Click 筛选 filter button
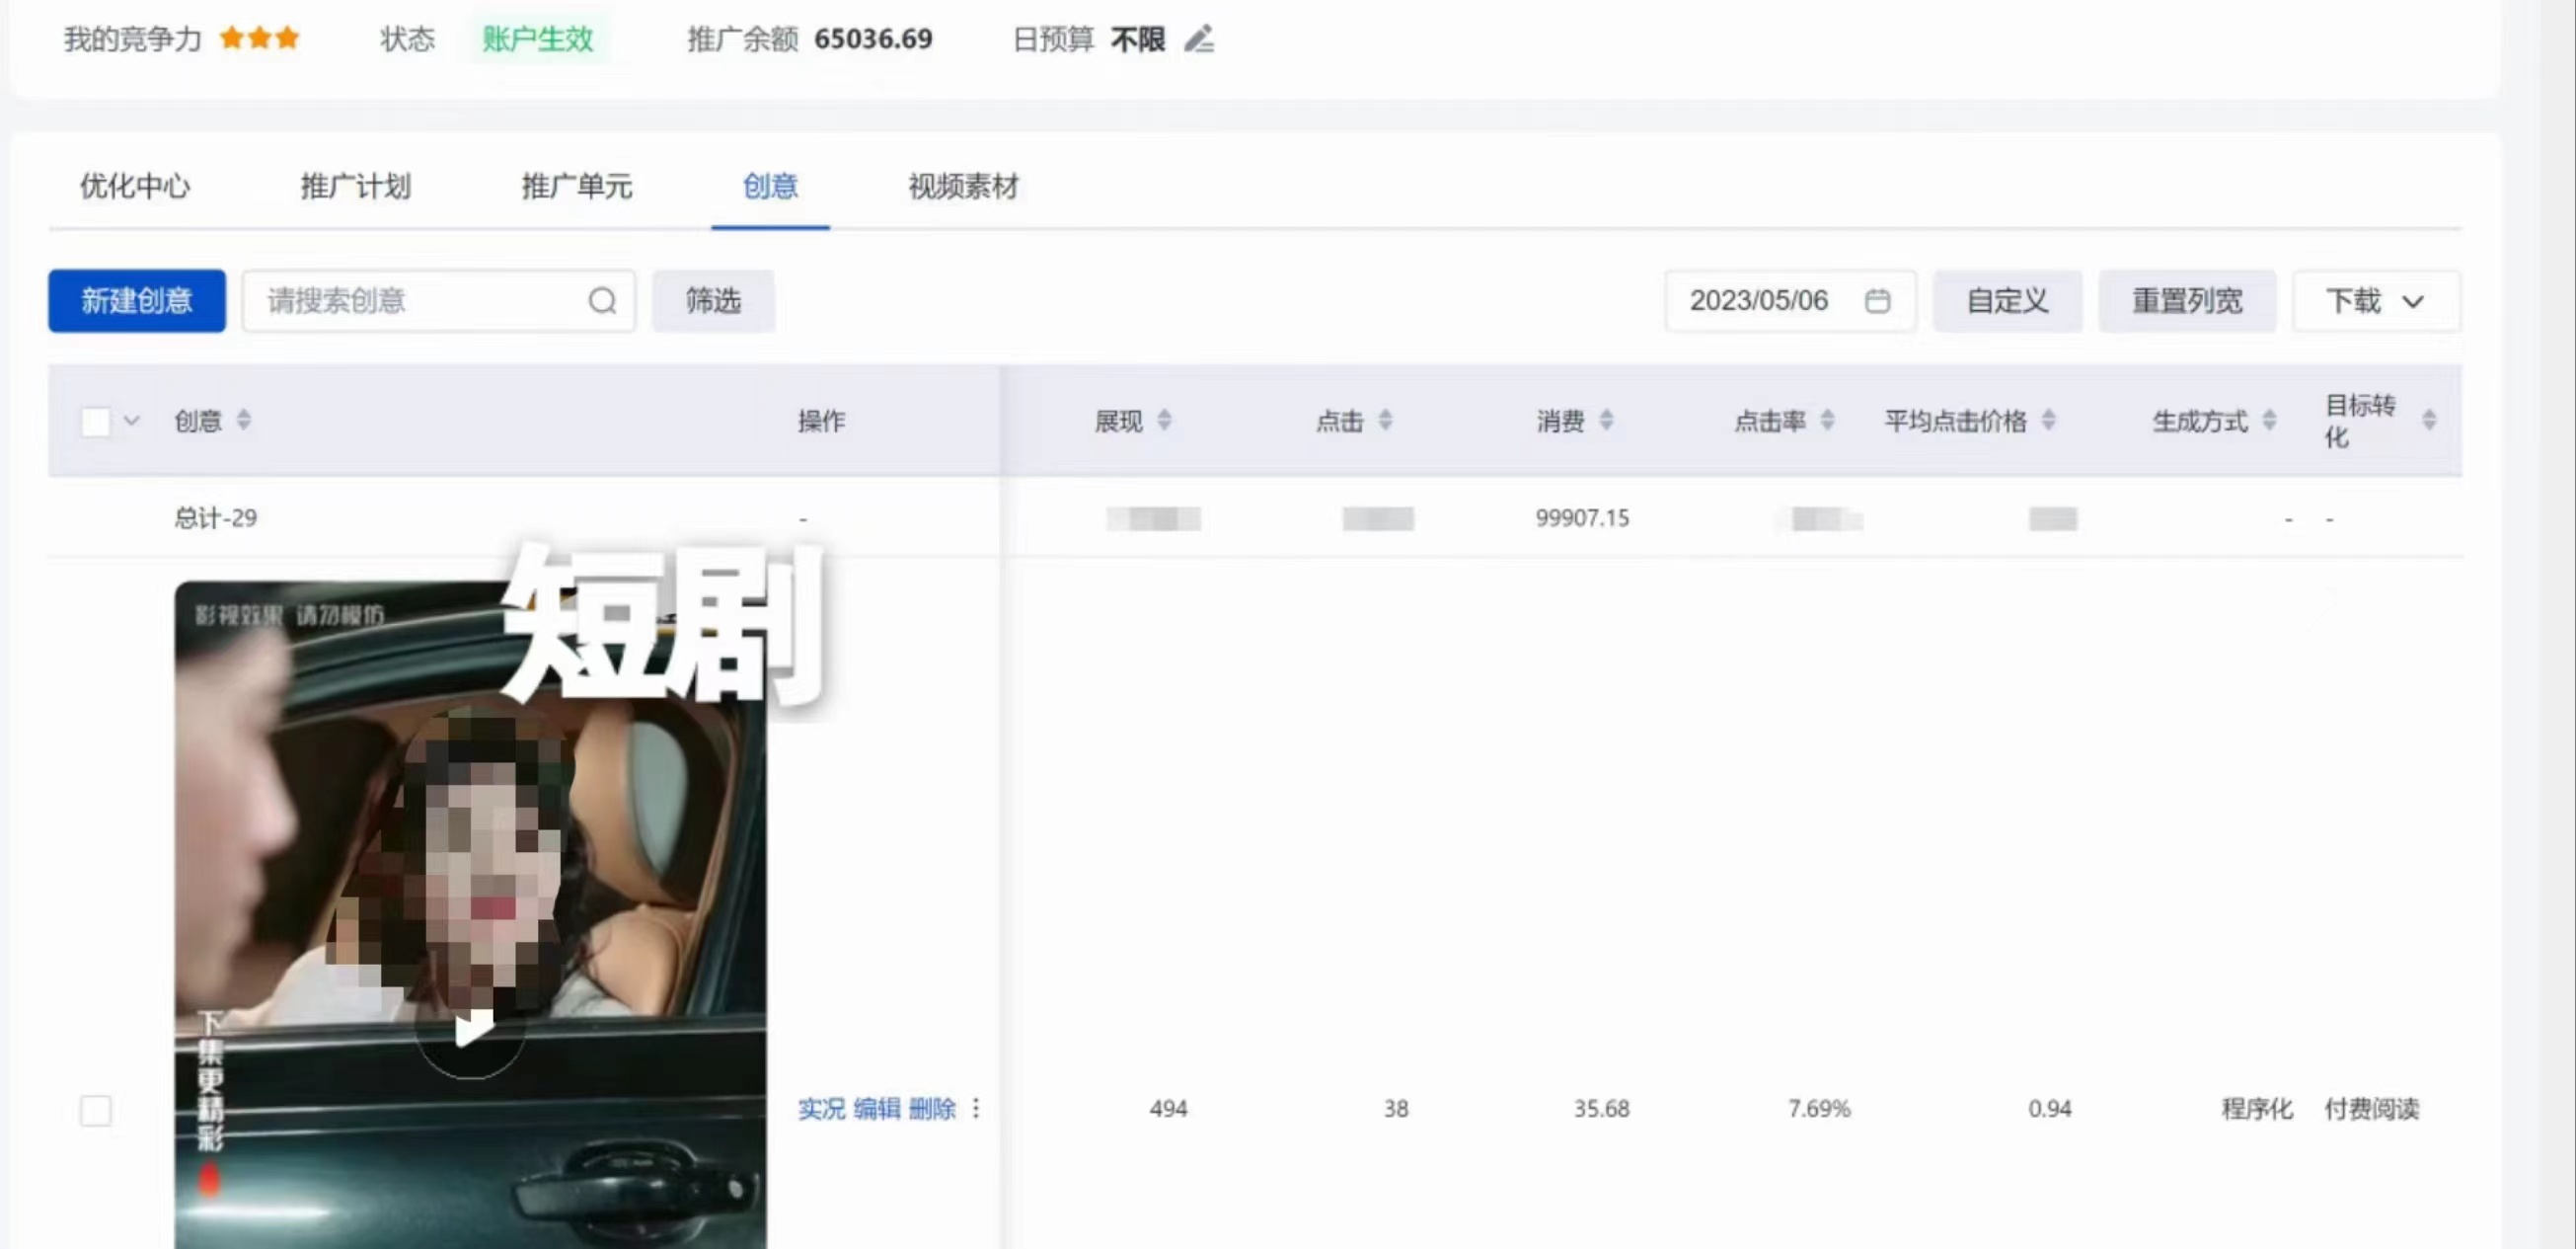Viewport: 2576px width, 1249px height. [x=713, y=300]
